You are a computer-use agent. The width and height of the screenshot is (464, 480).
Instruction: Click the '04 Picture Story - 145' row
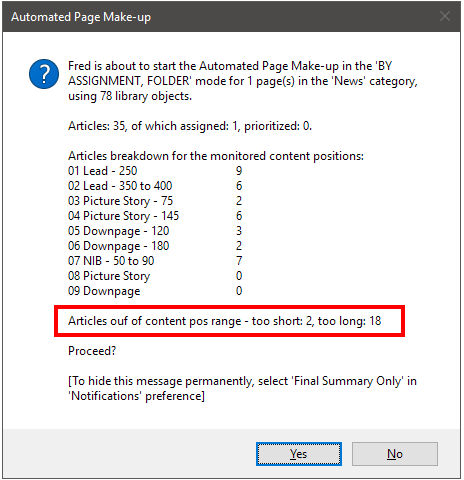point(155,216)
